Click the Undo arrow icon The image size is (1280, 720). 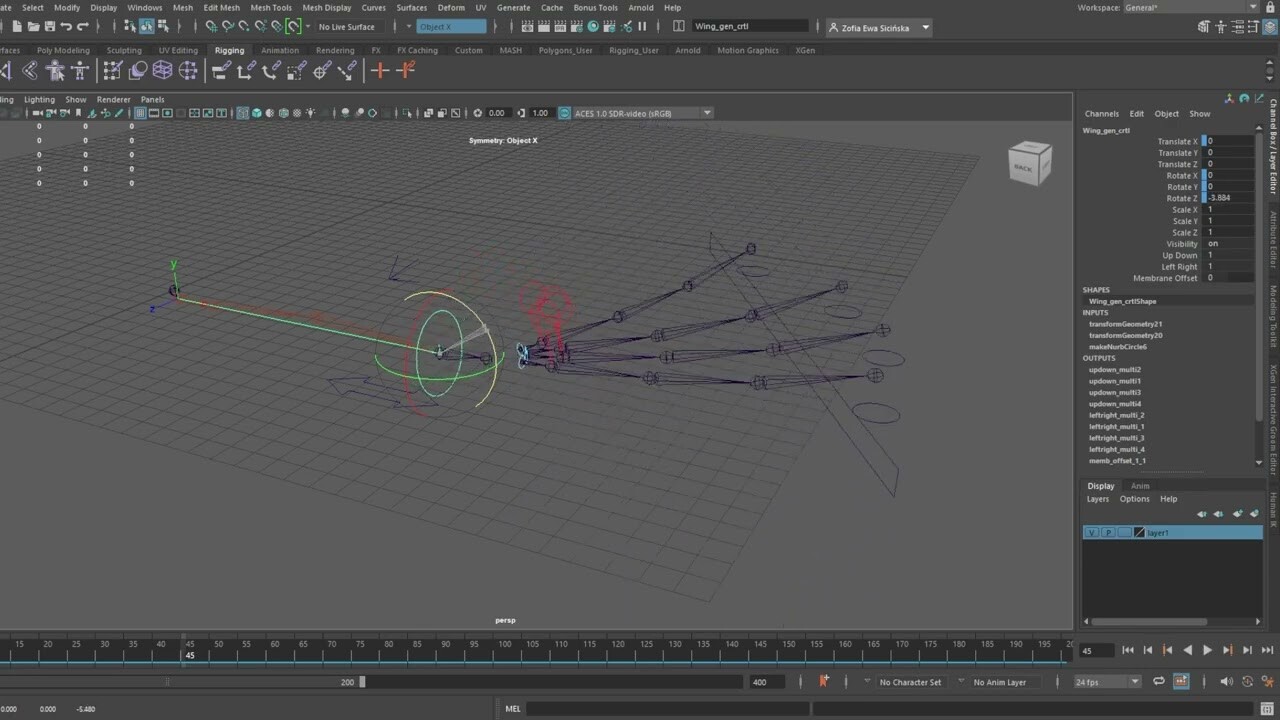tap(66, 27)
